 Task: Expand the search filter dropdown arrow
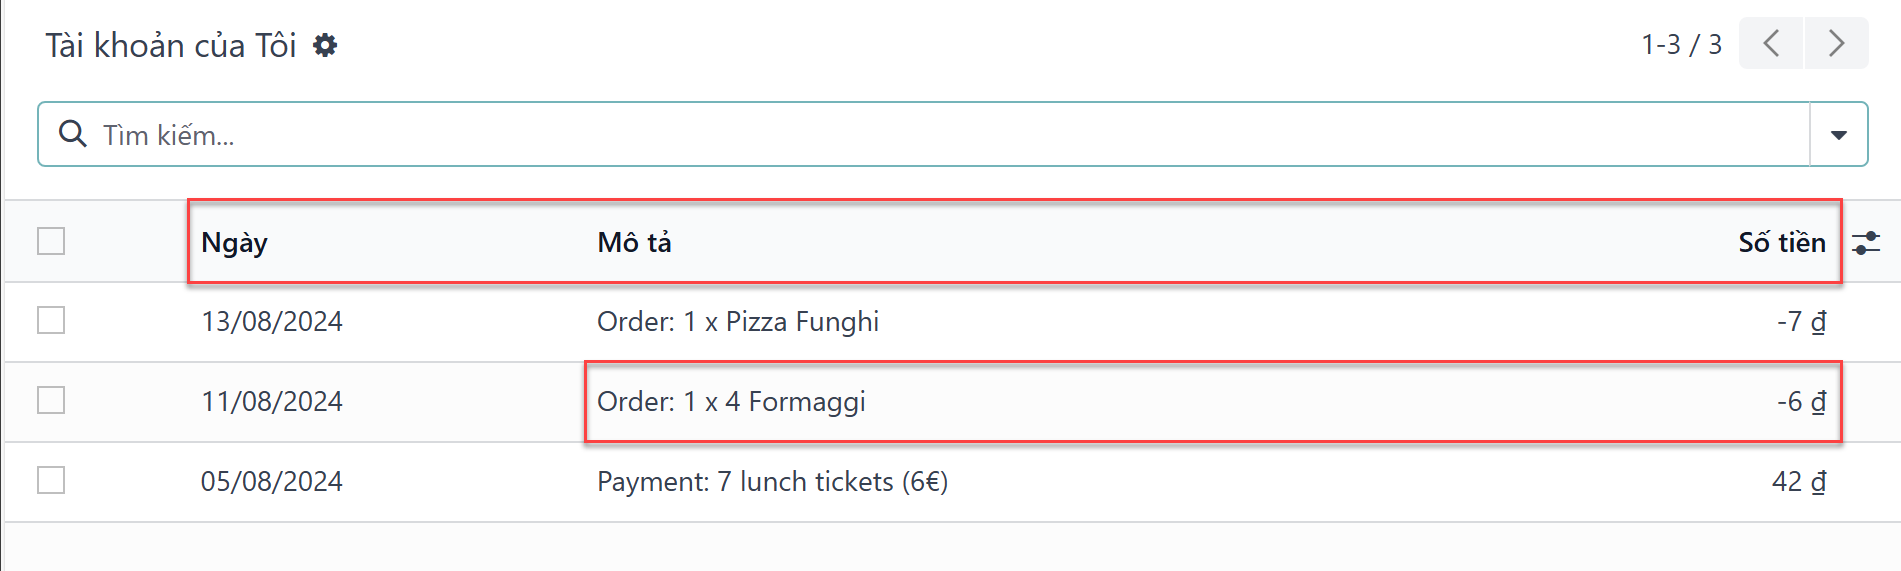[1838, 134]
